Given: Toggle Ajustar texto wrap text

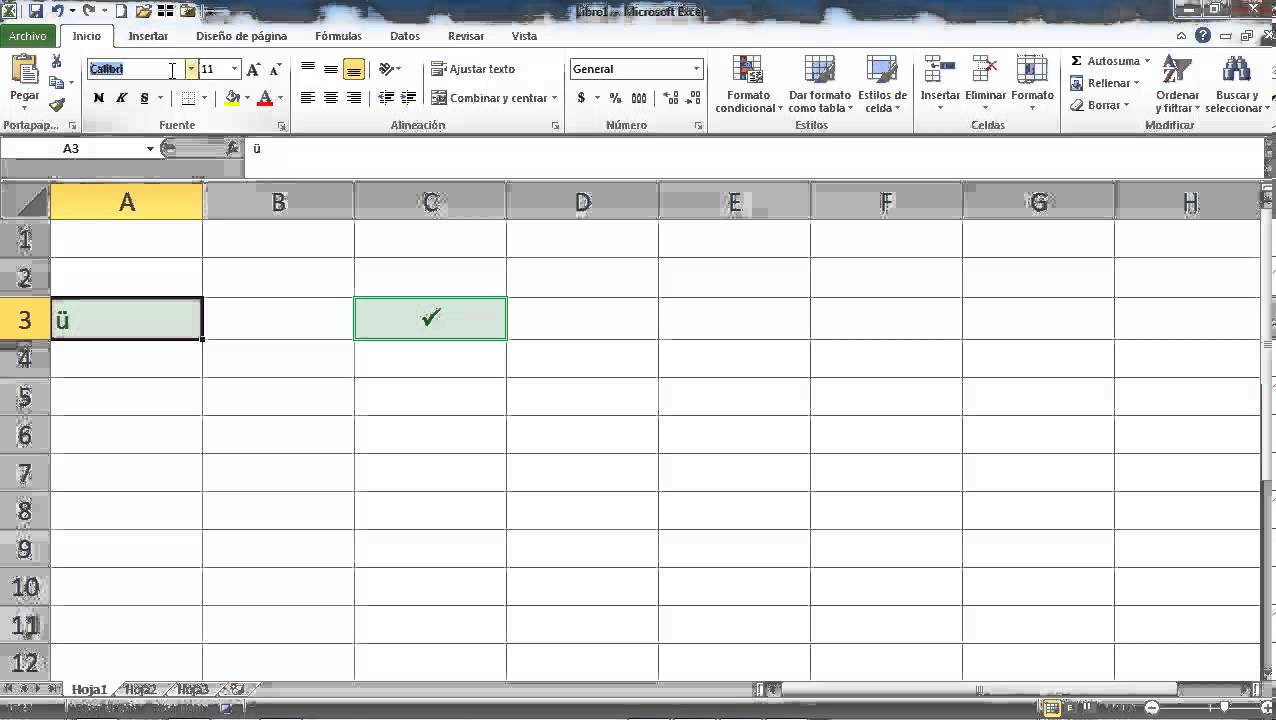Looking at the screenshot, I should [473, 69].
